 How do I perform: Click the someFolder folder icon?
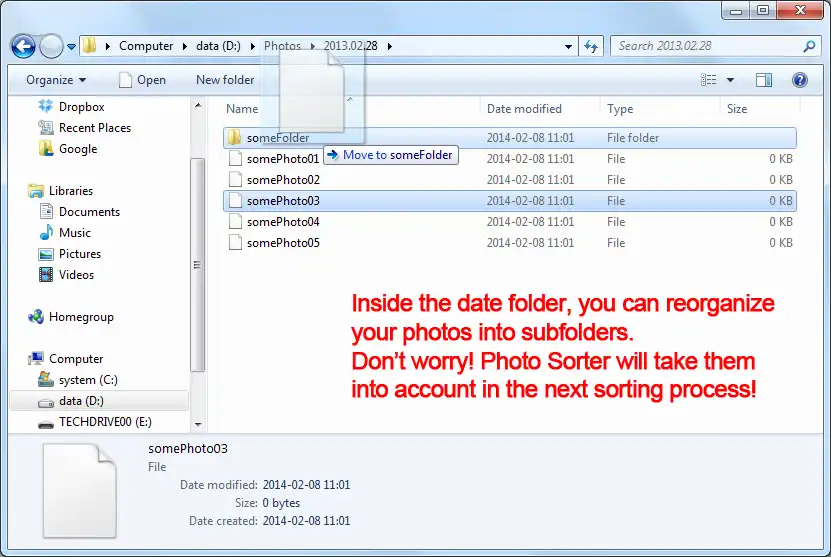(234, 138)
